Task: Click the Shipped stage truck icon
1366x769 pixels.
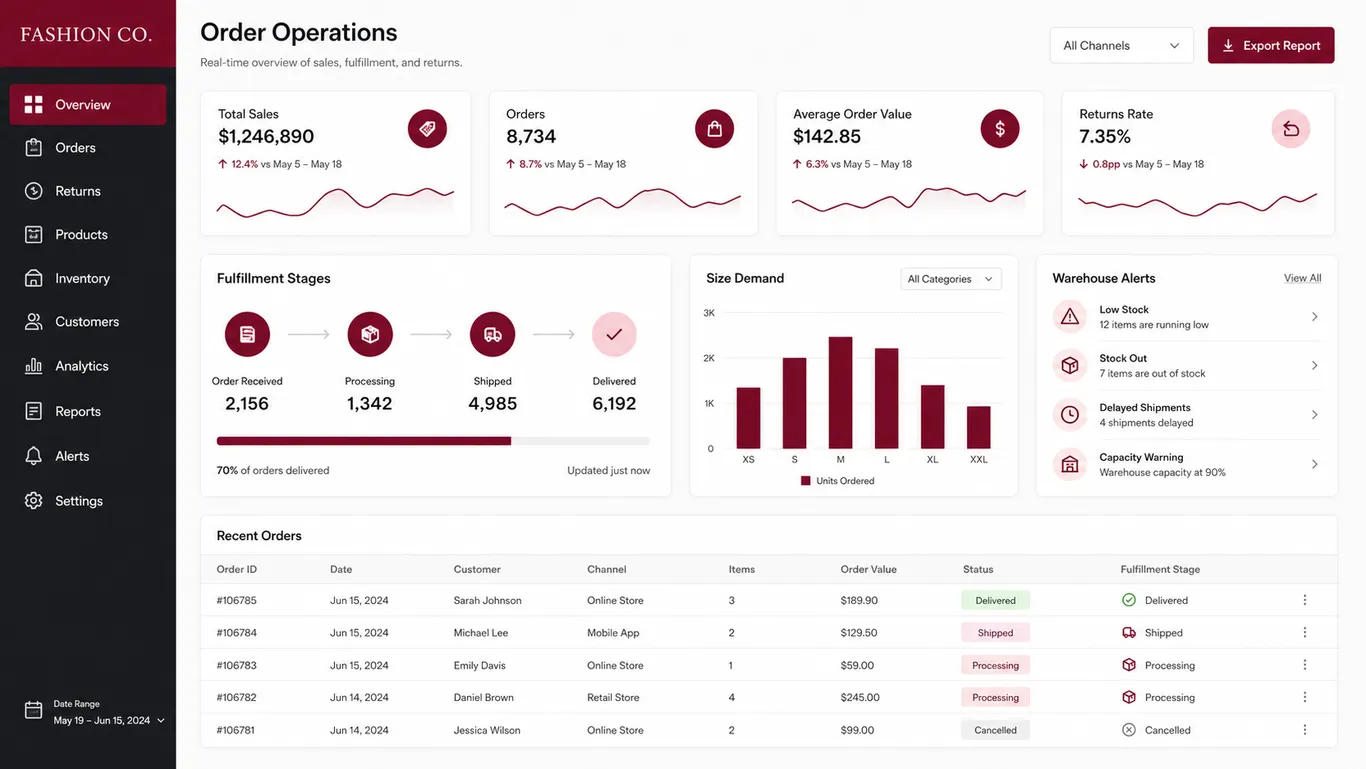Action: point(492,335)
